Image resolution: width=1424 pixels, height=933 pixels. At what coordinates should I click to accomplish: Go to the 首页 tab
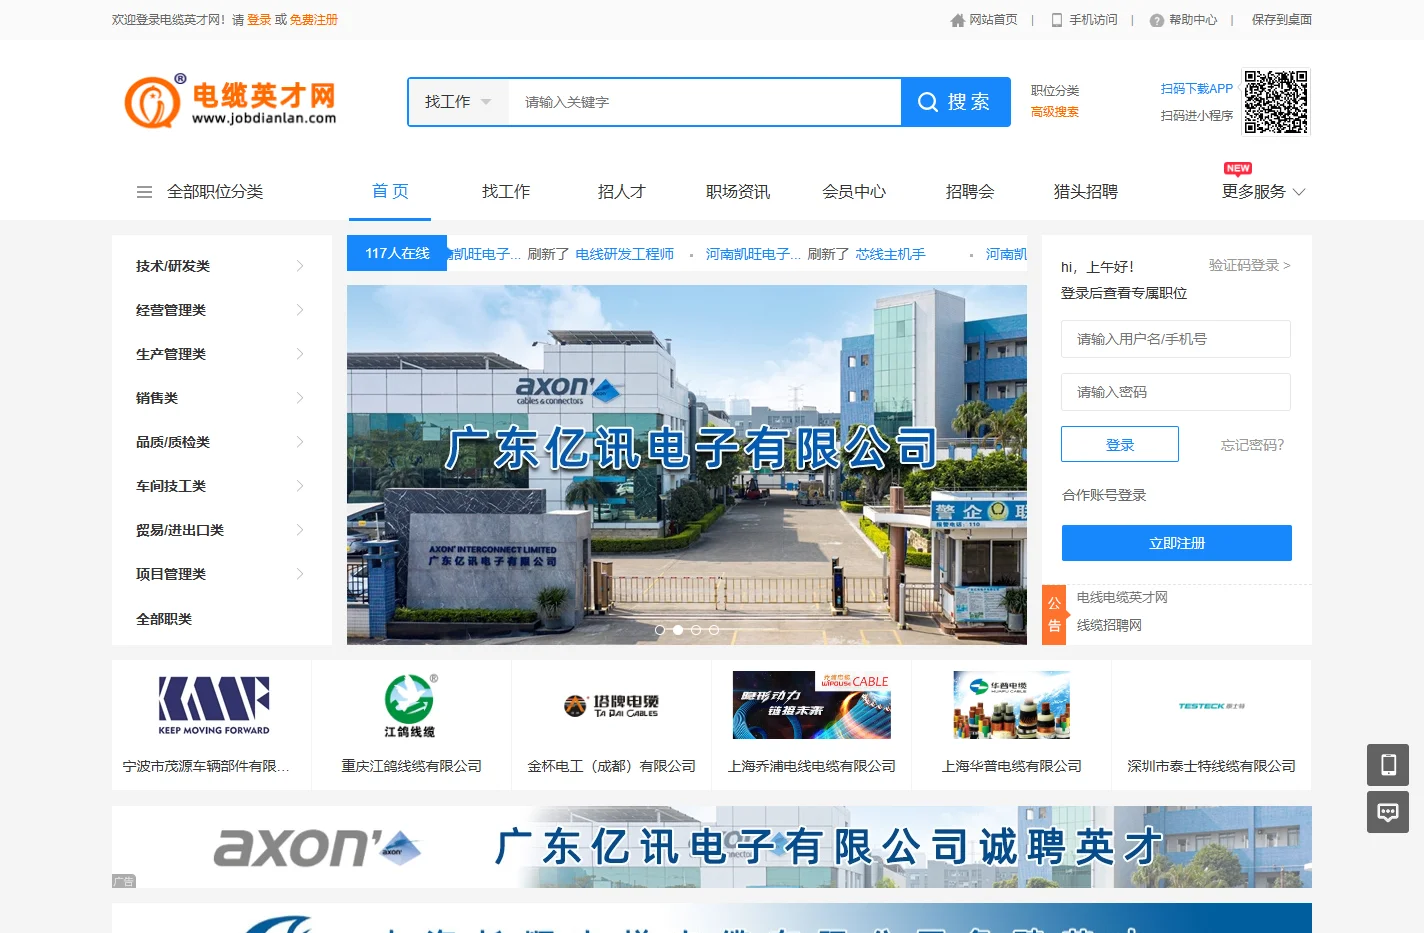390,192
